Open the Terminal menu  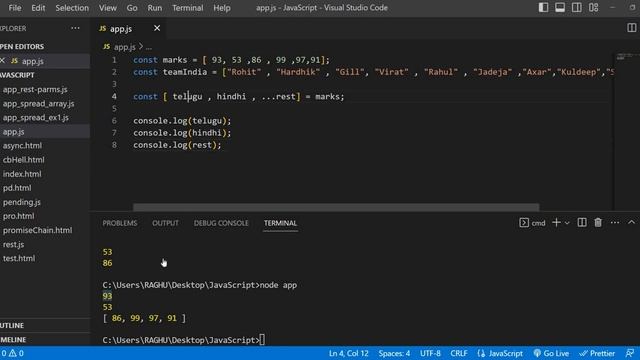pos(187,8)
